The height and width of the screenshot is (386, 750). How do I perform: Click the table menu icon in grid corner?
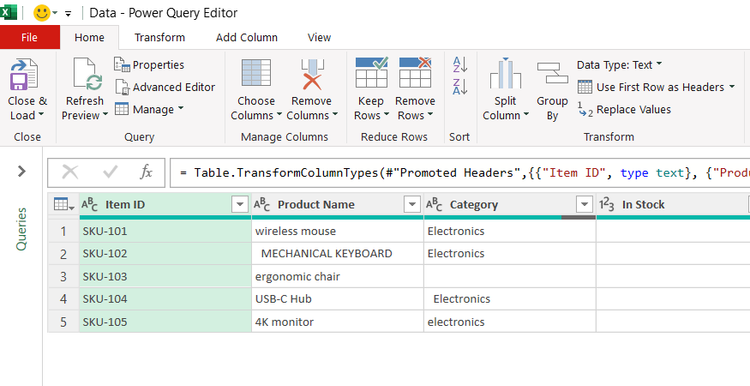[x=64, y=205]
